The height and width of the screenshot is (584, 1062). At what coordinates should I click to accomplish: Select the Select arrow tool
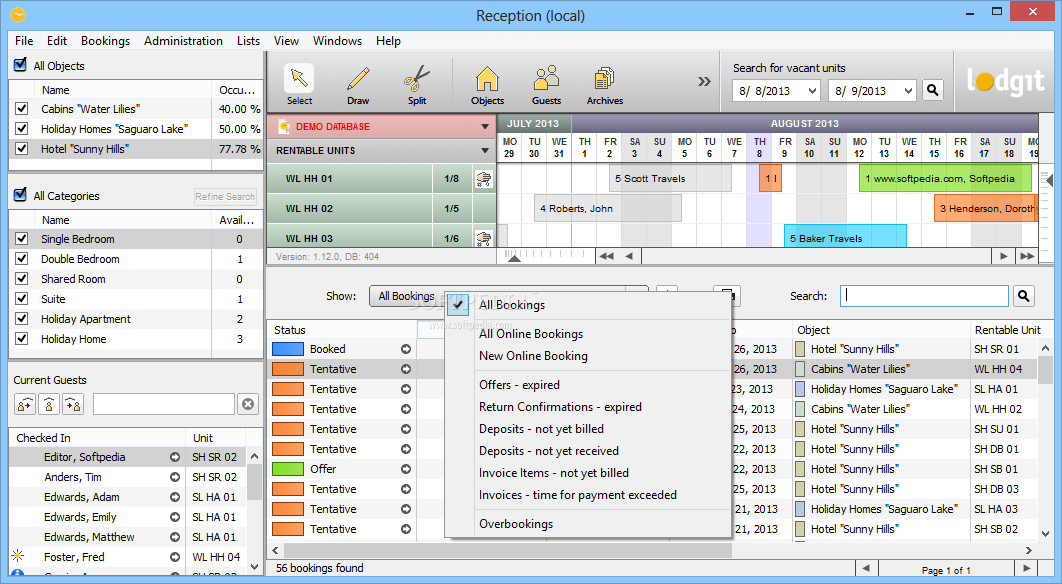(x=299, y=85)
